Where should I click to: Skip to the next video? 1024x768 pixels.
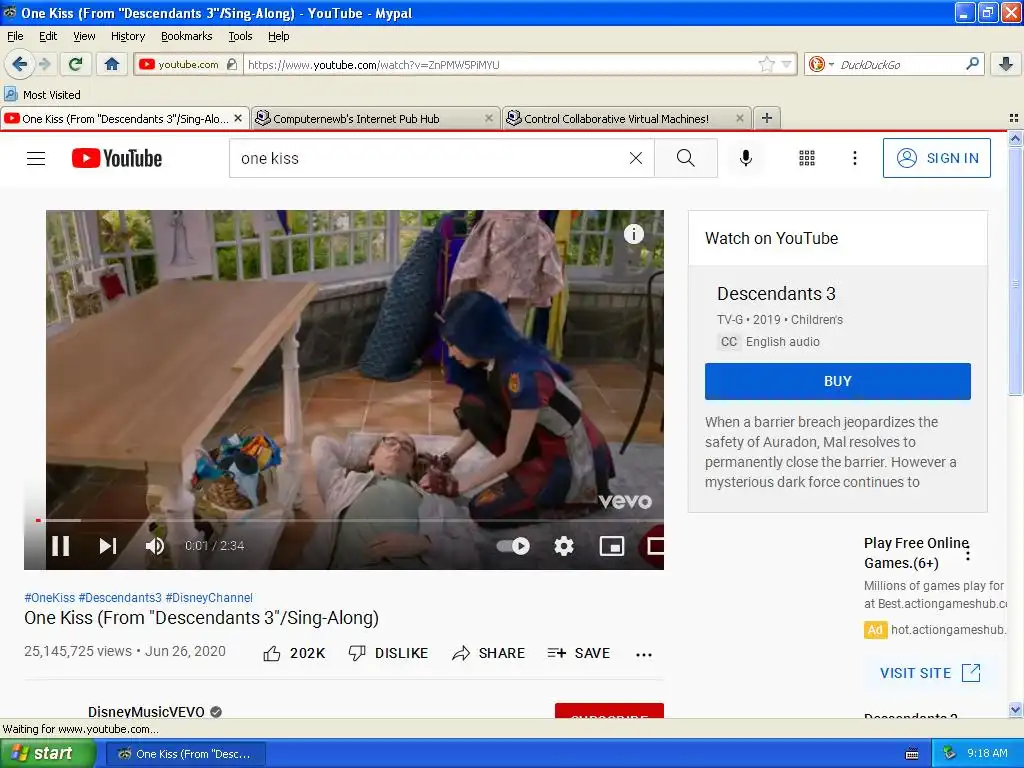[108, 546]
